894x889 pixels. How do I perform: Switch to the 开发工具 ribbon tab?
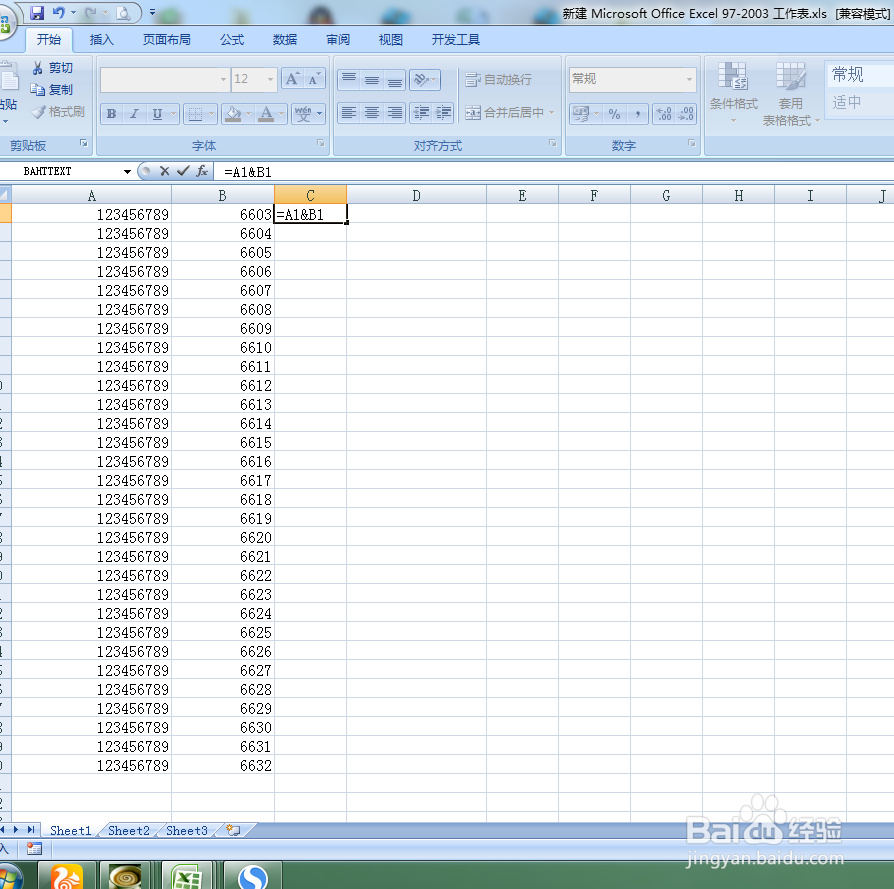(456, 39)
